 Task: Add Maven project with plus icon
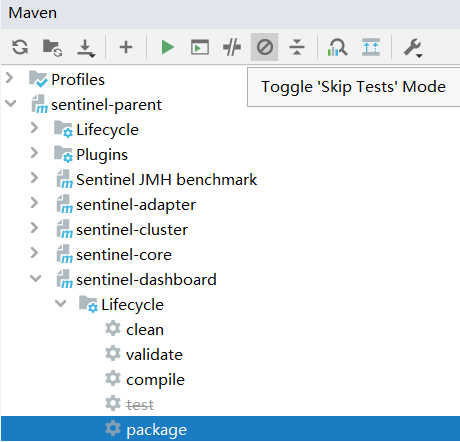[126, 47]
